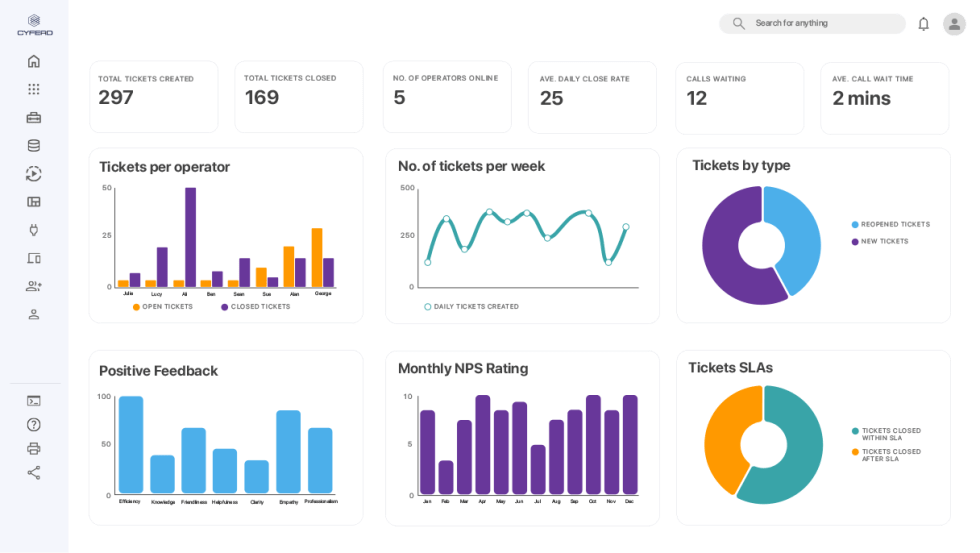Open the Ave. Call Wait Time card
Screen dimensions: 980x553
coord(884,97)
